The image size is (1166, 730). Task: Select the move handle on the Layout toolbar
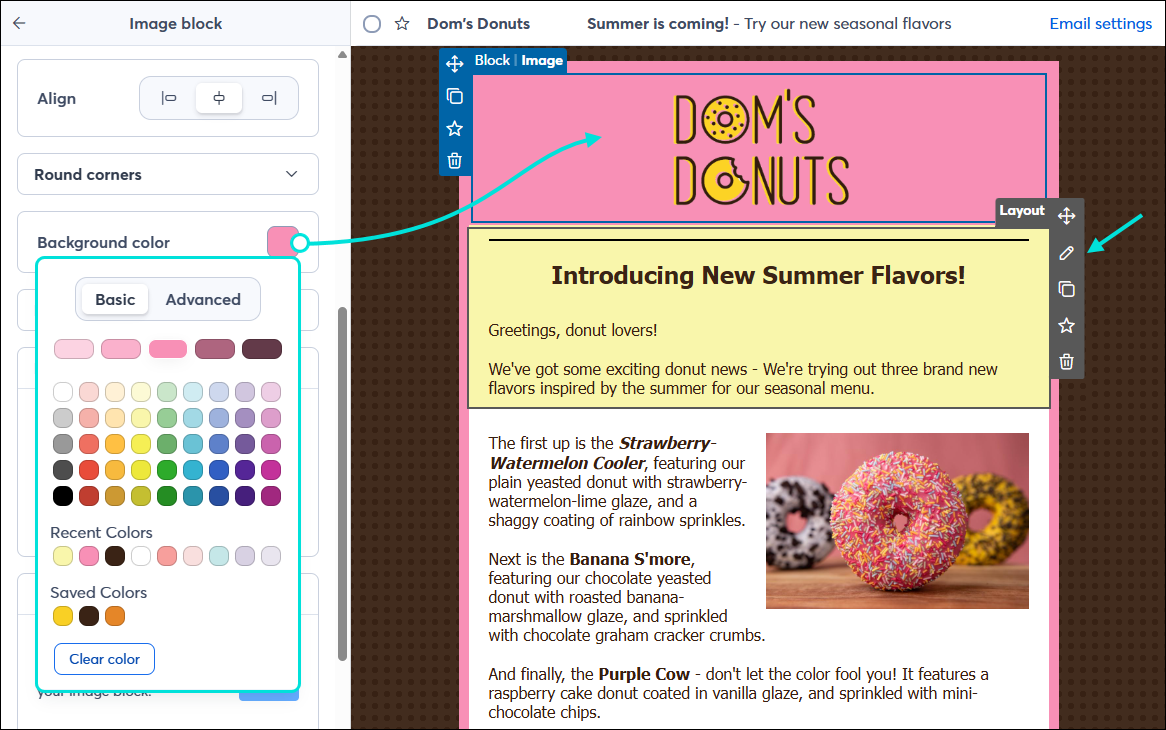1066,216
